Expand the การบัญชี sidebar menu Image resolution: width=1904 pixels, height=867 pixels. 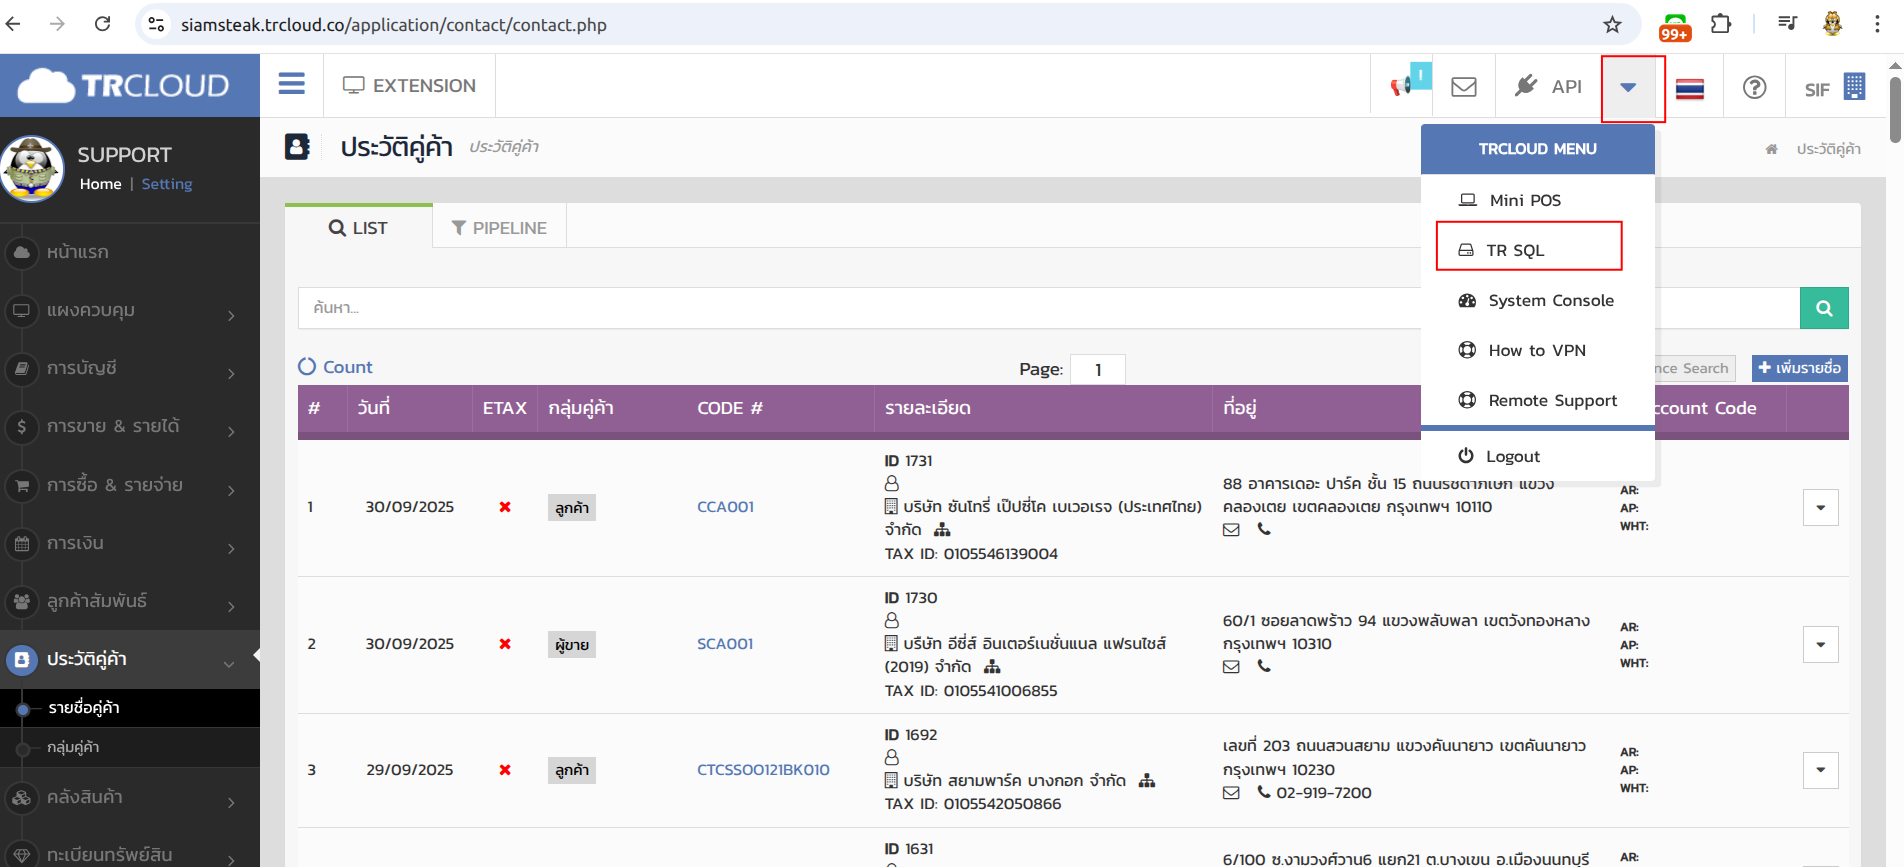(x=130, y=369)
